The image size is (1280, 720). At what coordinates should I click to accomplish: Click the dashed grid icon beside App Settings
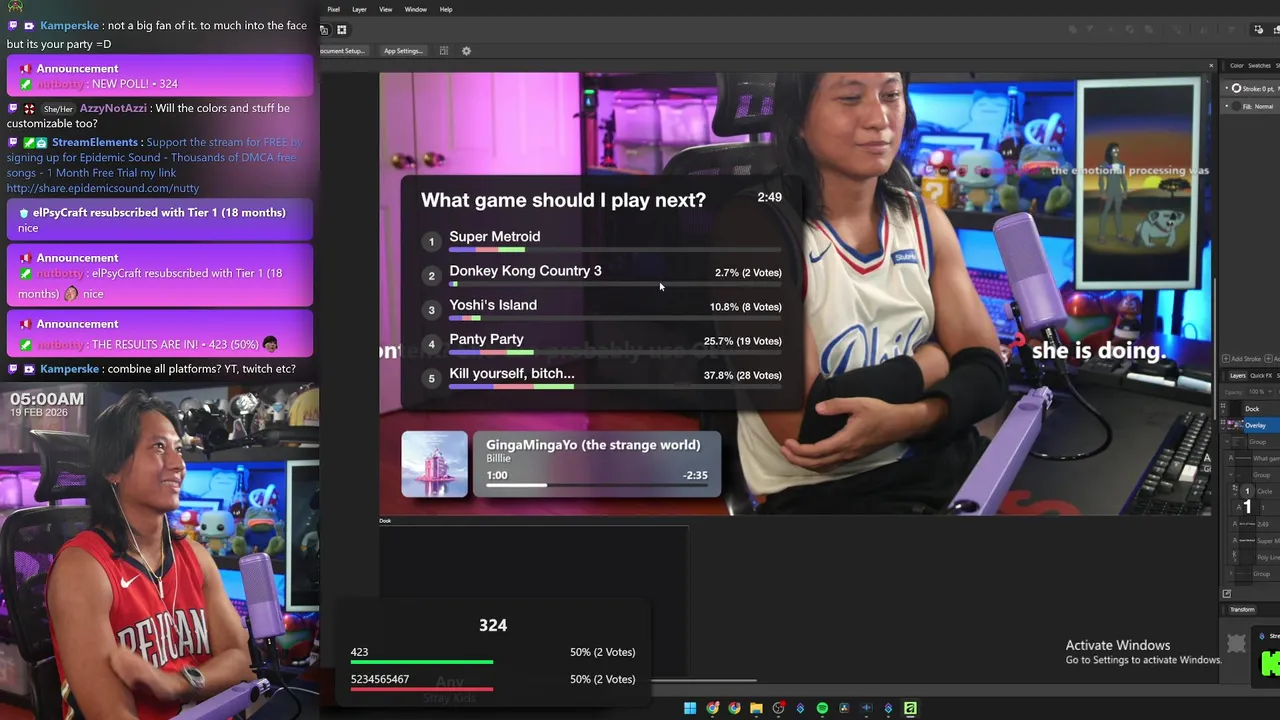443,51
